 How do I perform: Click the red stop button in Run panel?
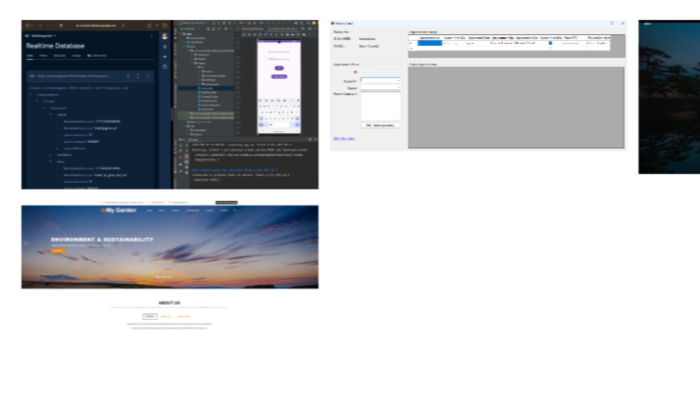point(181,158)
